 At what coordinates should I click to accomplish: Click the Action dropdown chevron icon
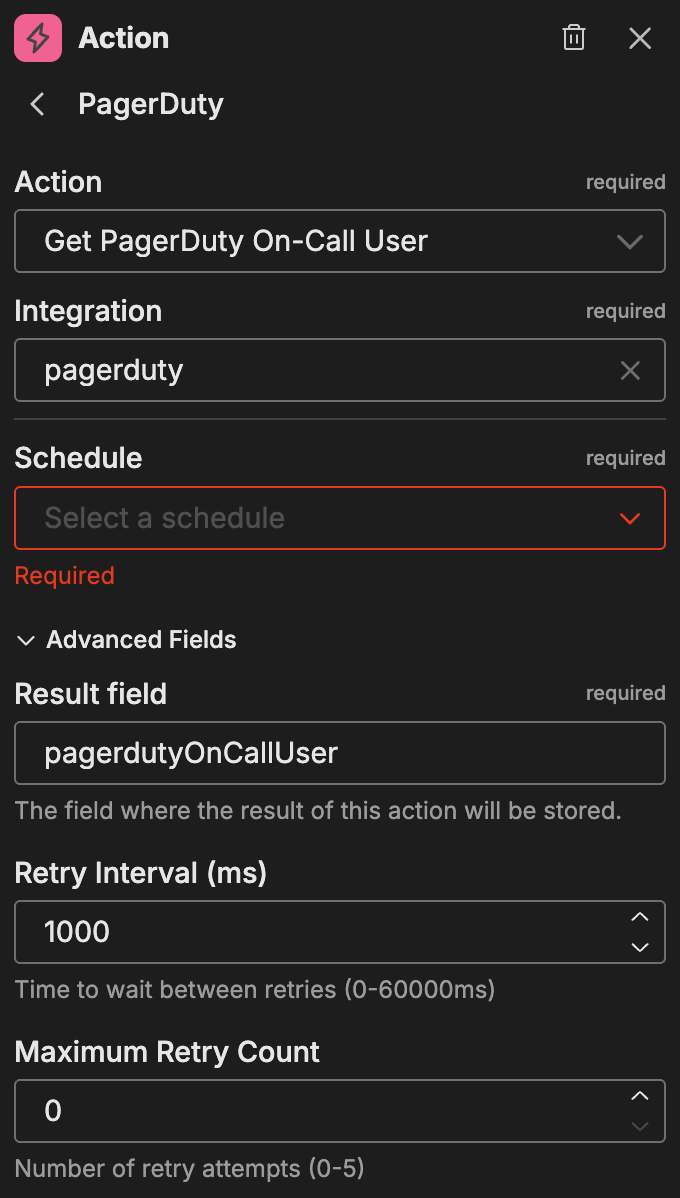click(x=630, y=241)
